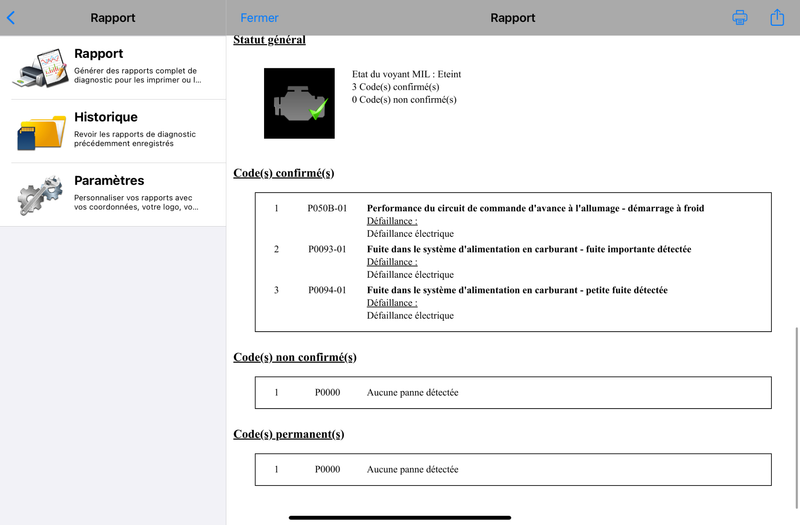The height and width of the screenshot is (525, 800).
Task: Click fault code P050B-01
Action: (x=327, y=208)
